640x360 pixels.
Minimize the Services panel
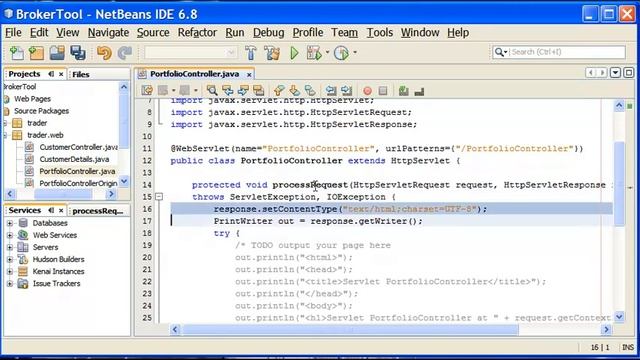[51, 210]
